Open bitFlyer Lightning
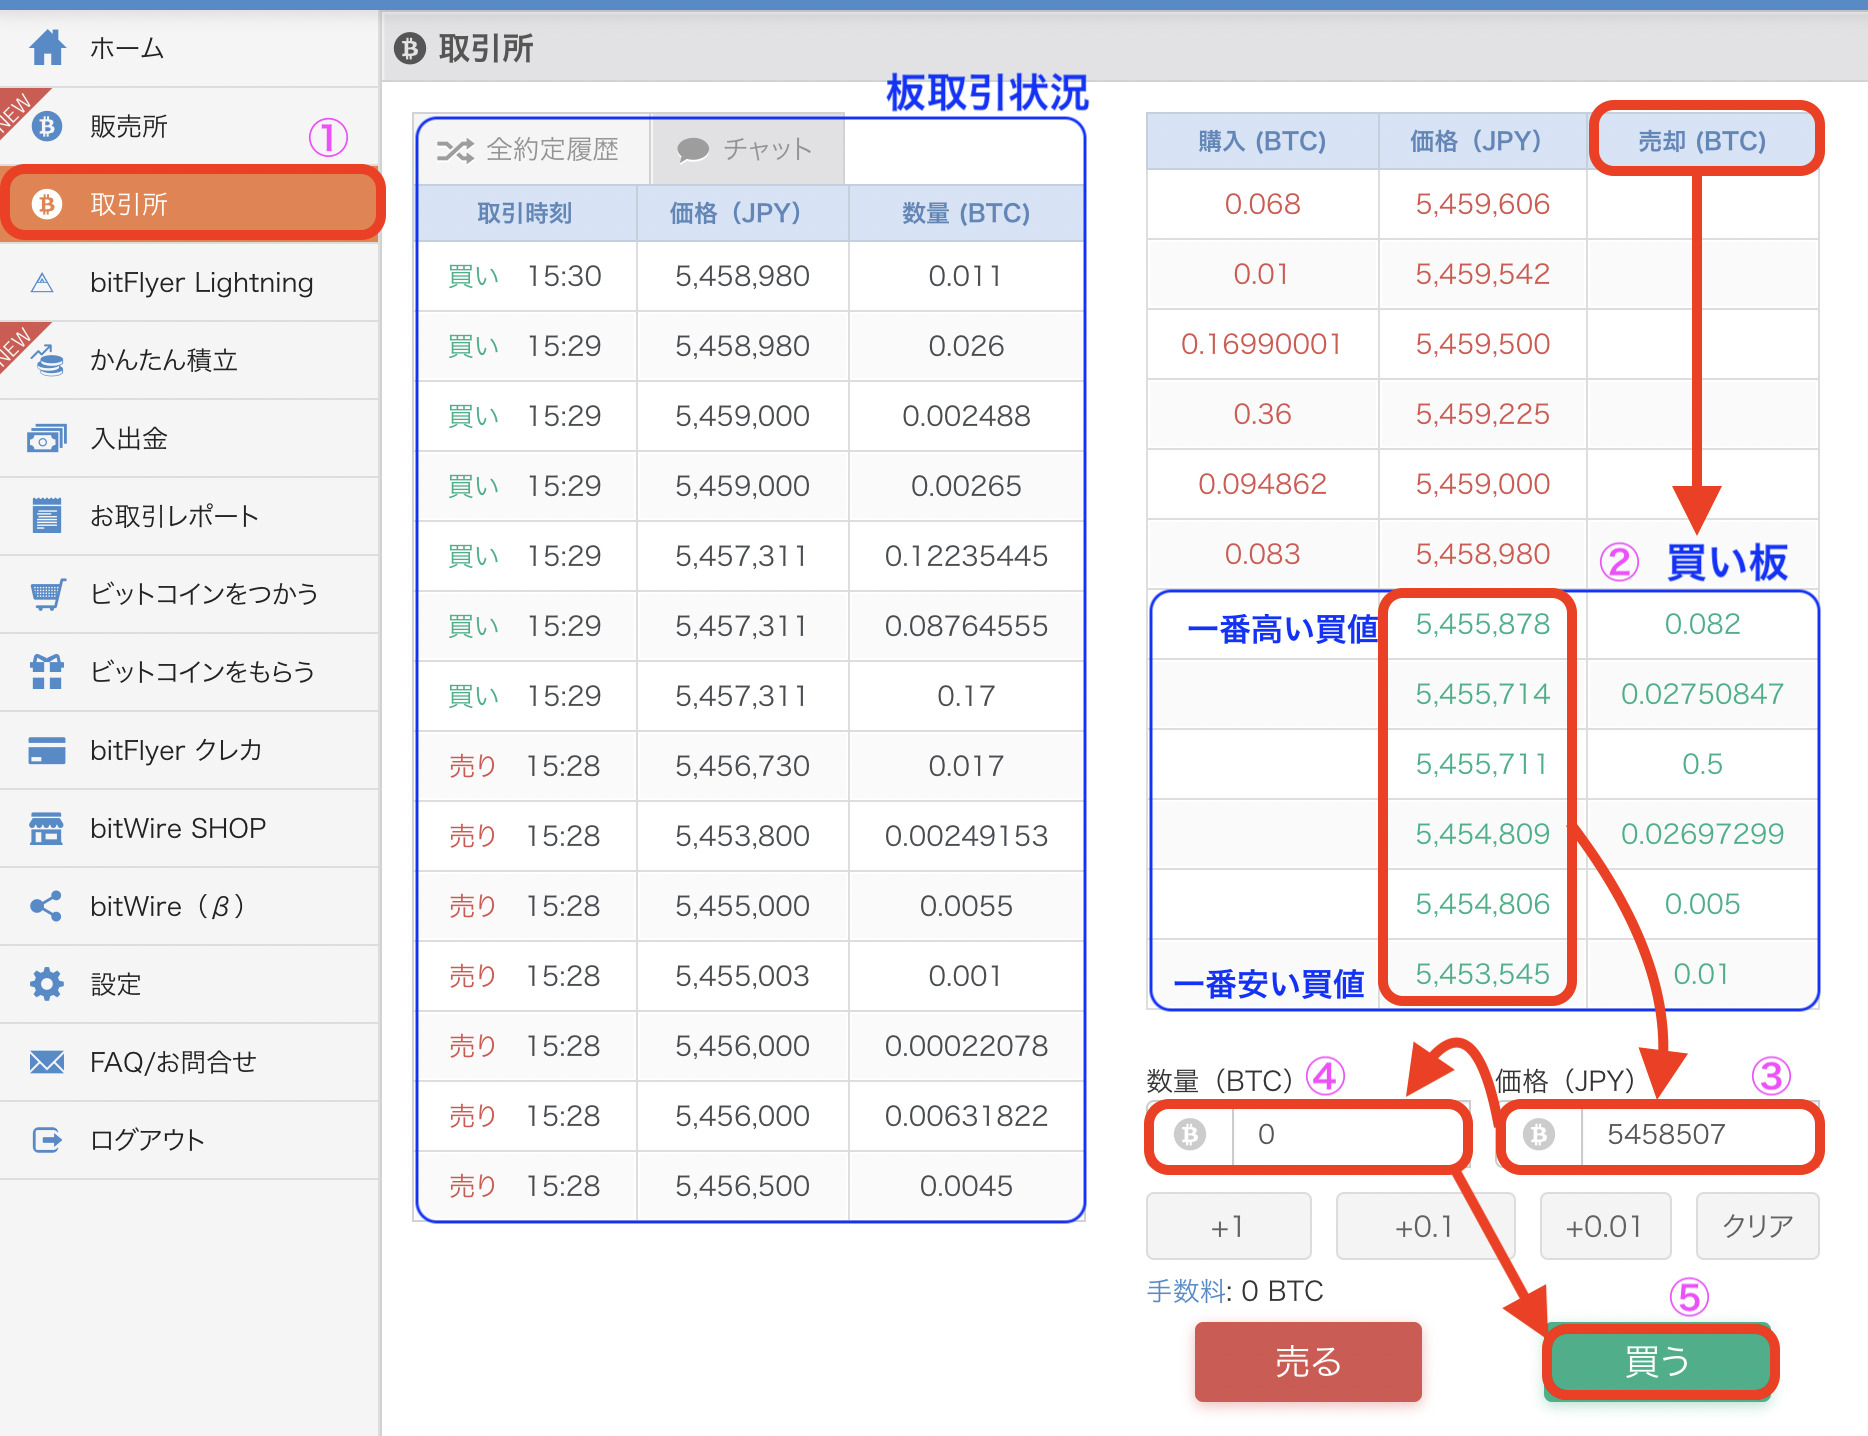This screenshot has height=1436, width=1868. [189, 283]
